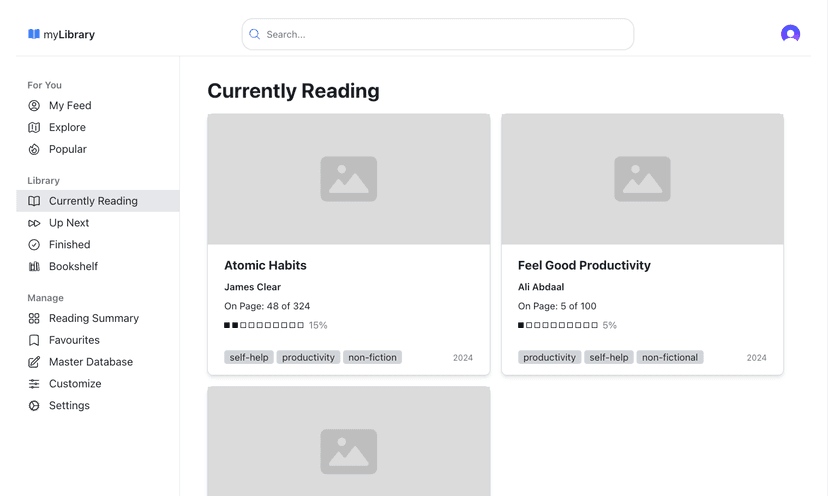The height and width of the screenshot is (496, 828).
Task: Click the Finished checkmark icon
Action: click(34, 245)
